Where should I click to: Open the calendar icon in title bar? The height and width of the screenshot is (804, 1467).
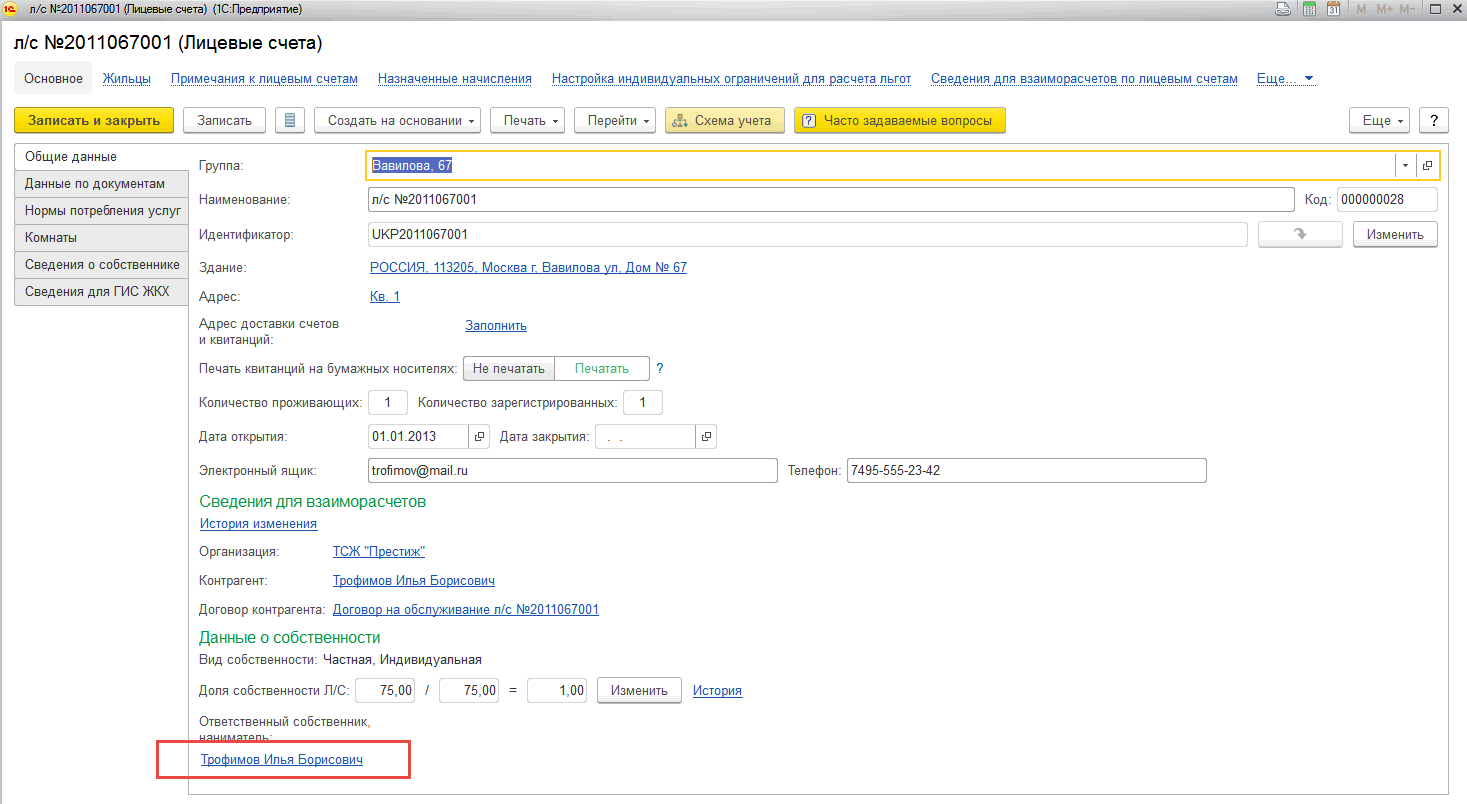pos(1333,9)
